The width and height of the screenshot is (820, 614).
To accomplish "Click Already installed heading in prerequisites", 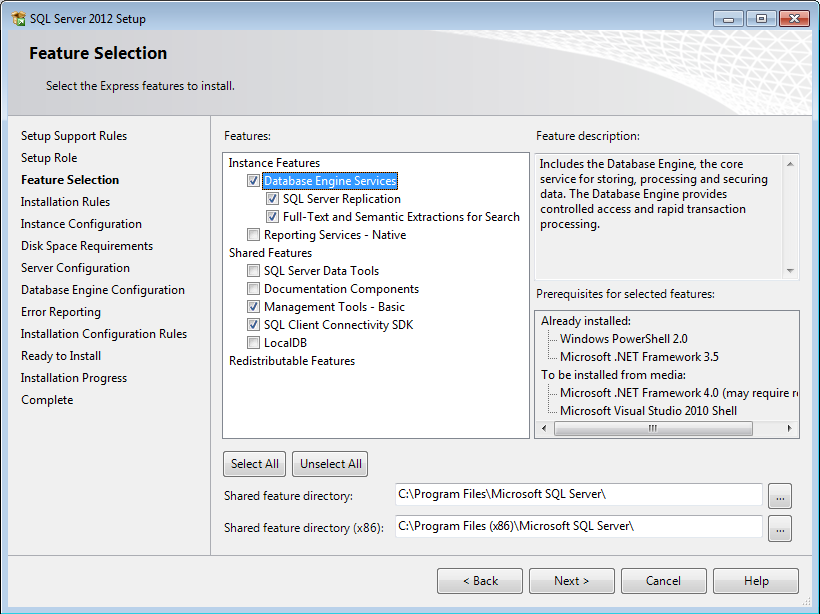I will [586, 321].
